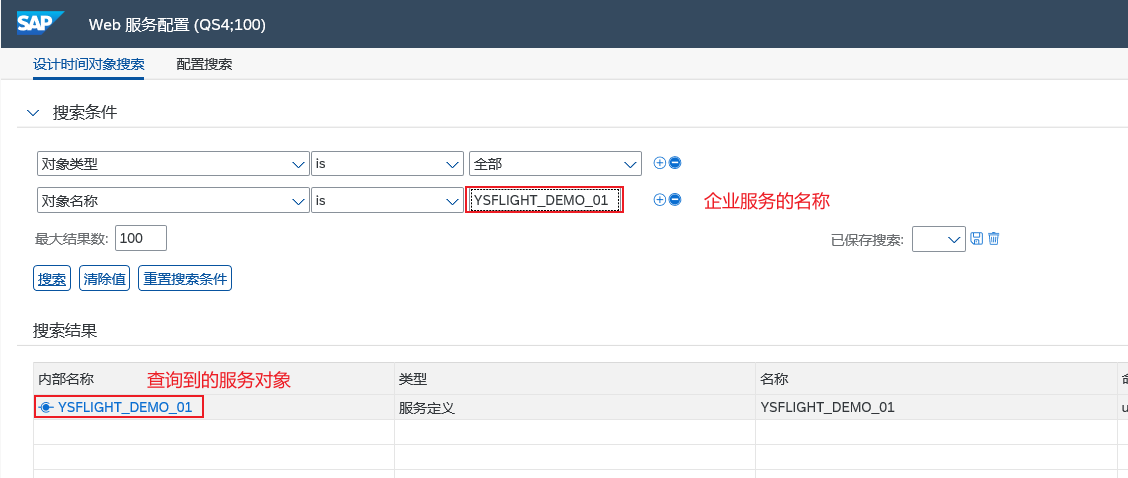Screen dimensions: 1128x478
Task: Click the 清除值 button
Action: point(104,279)
